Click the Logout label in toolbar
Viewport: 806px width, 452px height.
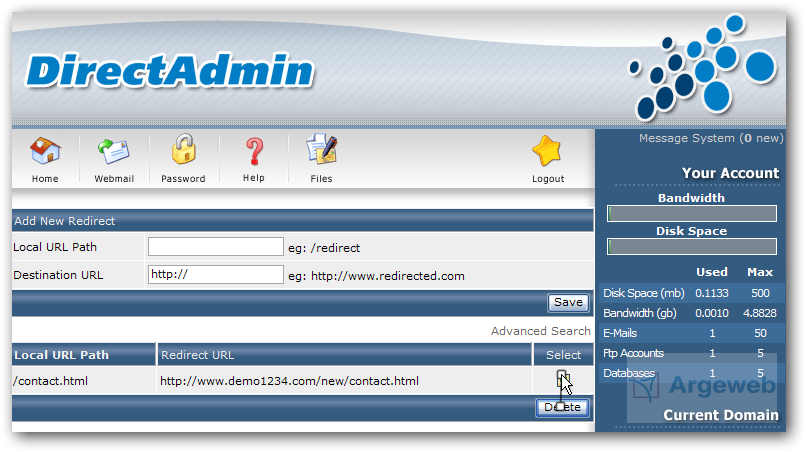click(x=548, y=179)
